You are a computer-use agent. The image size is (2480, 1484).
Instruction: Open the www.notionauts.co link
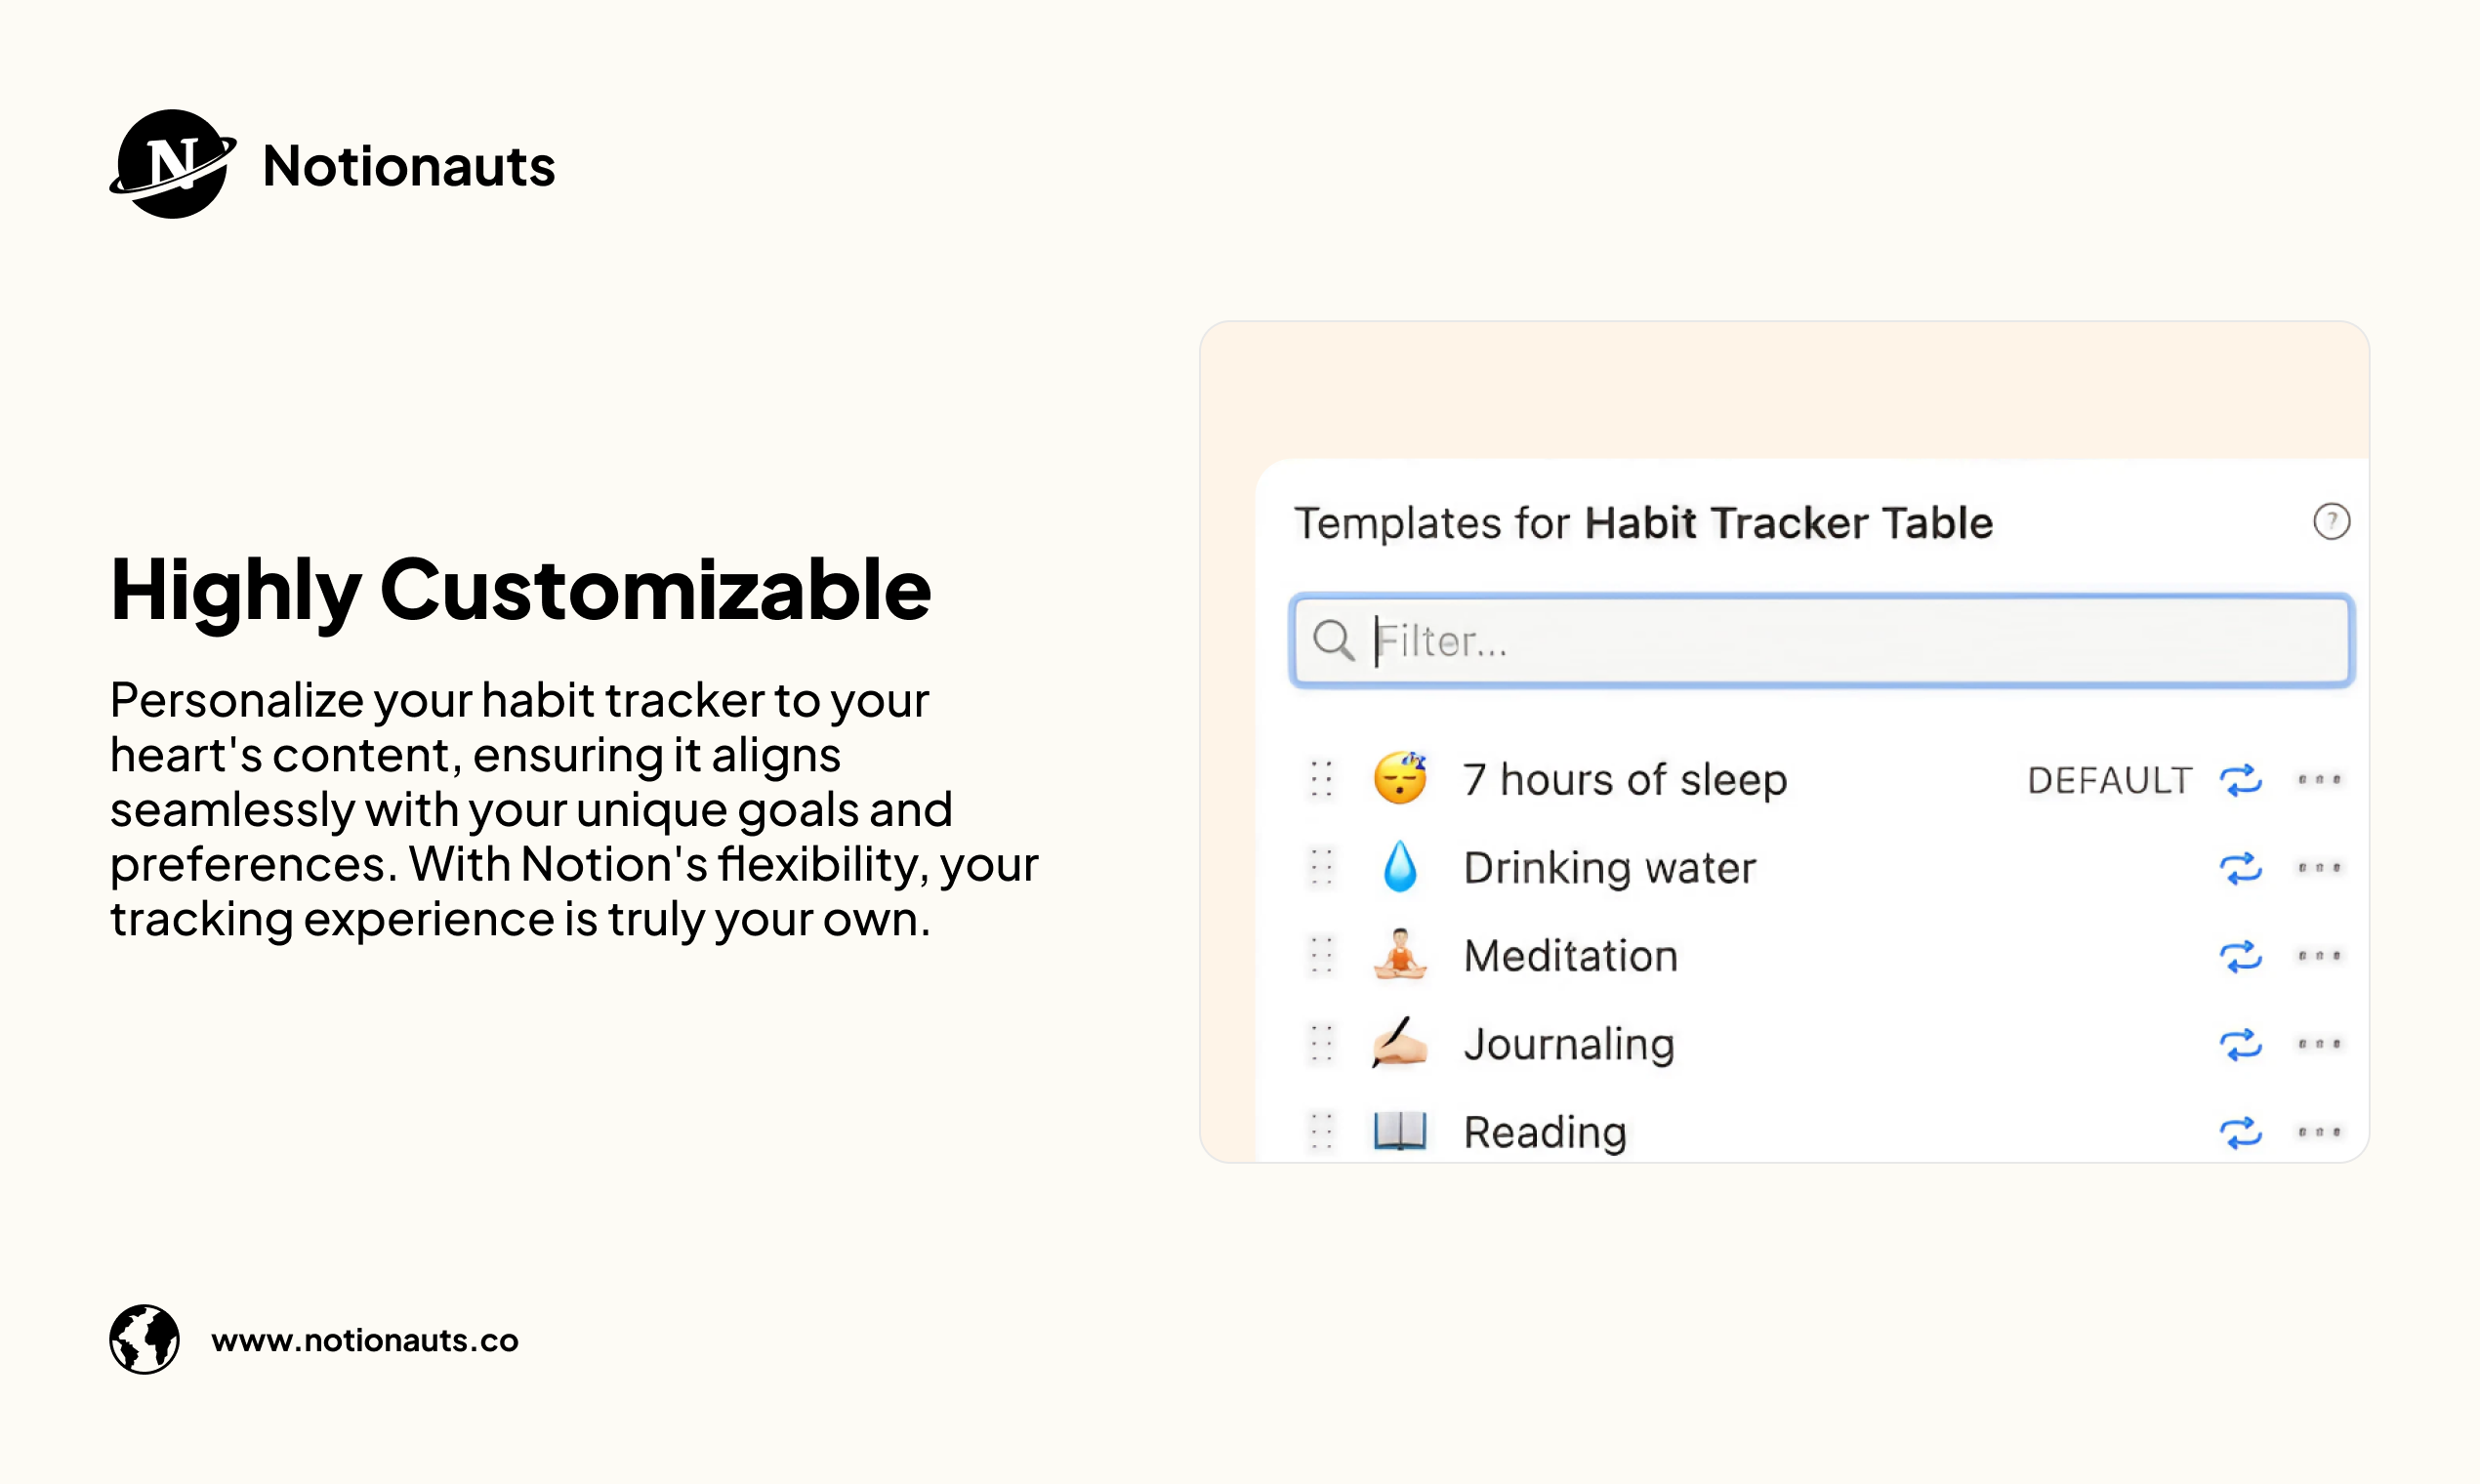pos(365,1340)
